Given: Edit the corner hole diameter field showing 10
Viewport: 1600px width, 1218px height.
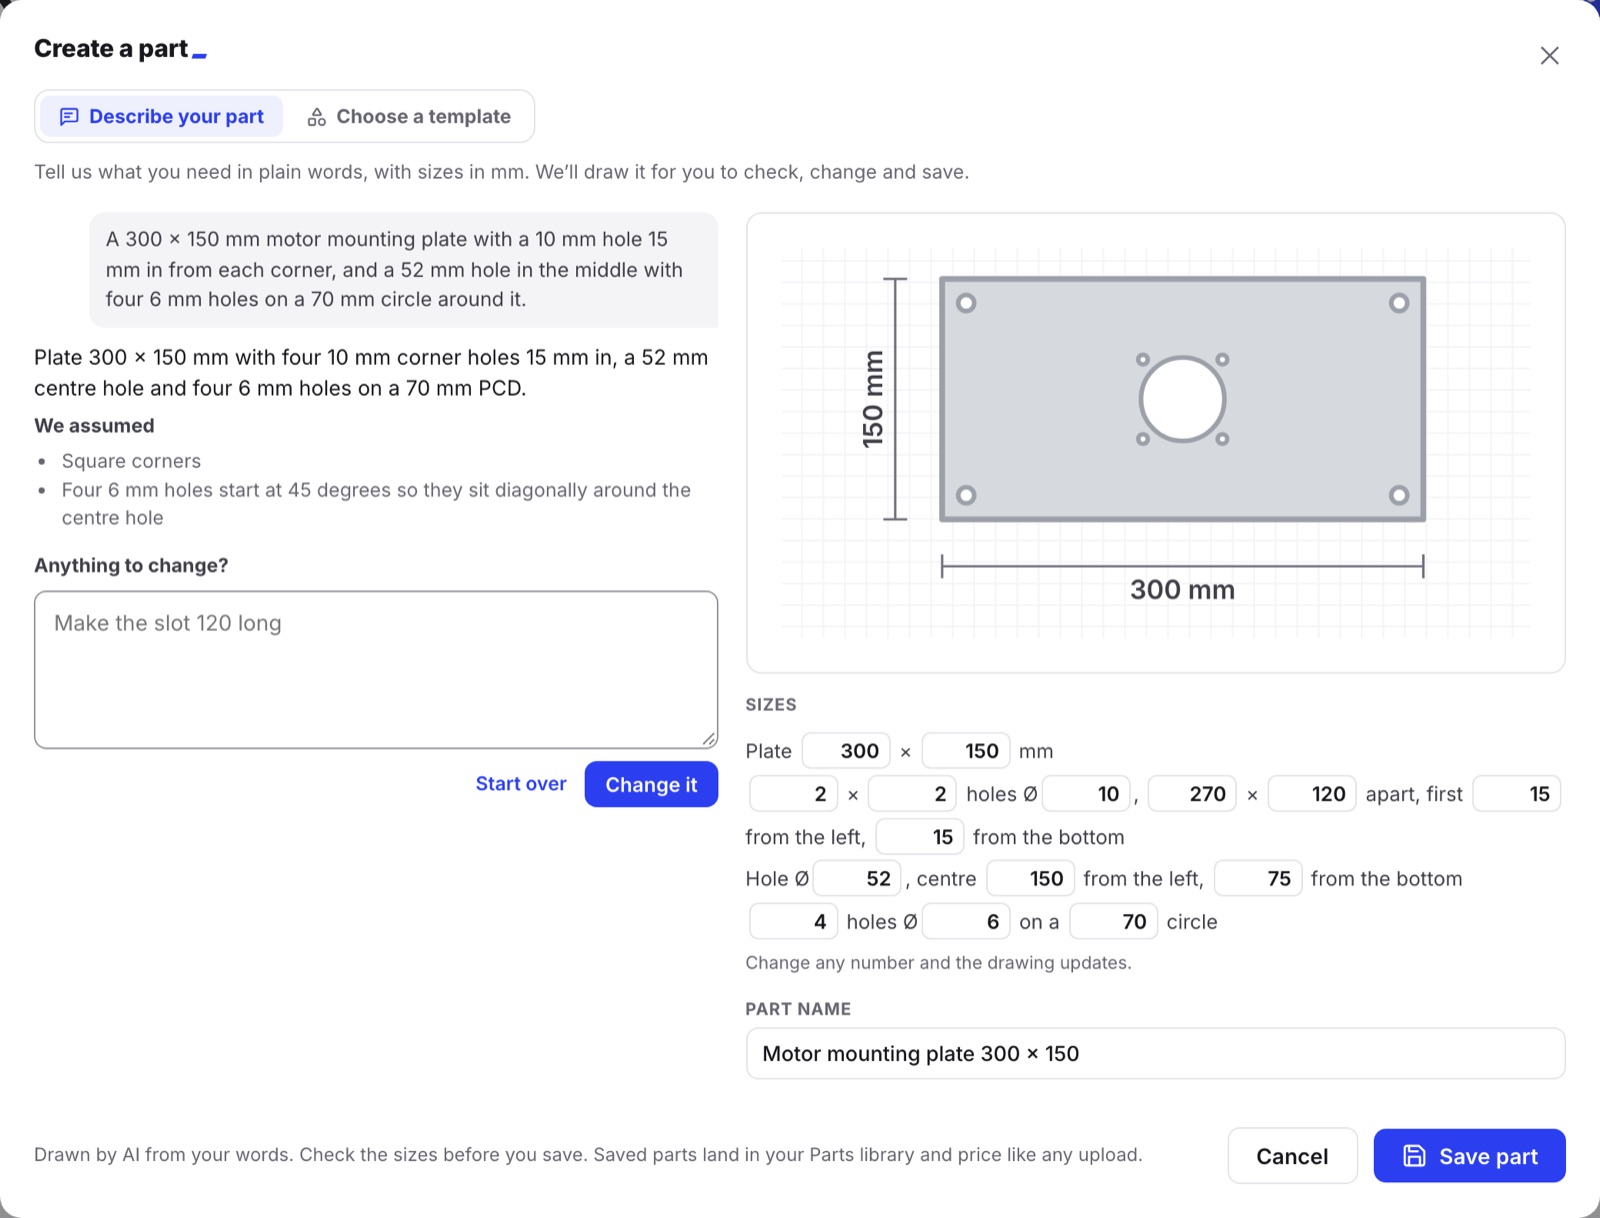Looking at the screenshot, I should tap(1087, 794).
